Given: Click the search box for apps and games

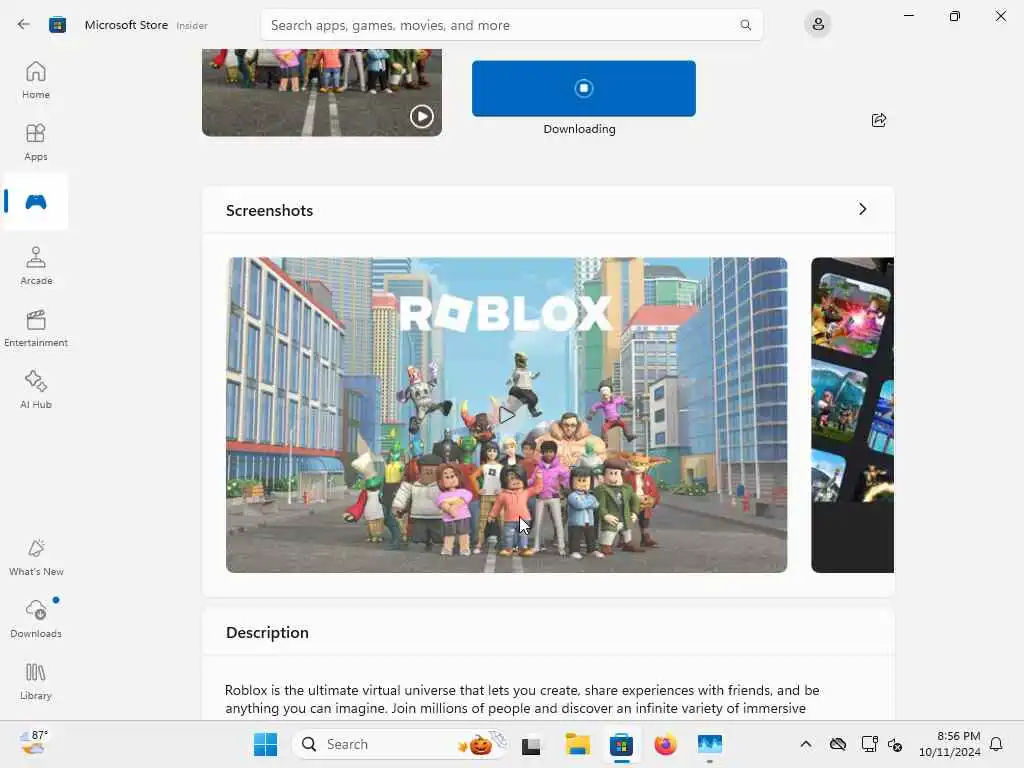Looking at the screenshot, I should point(511,25).
